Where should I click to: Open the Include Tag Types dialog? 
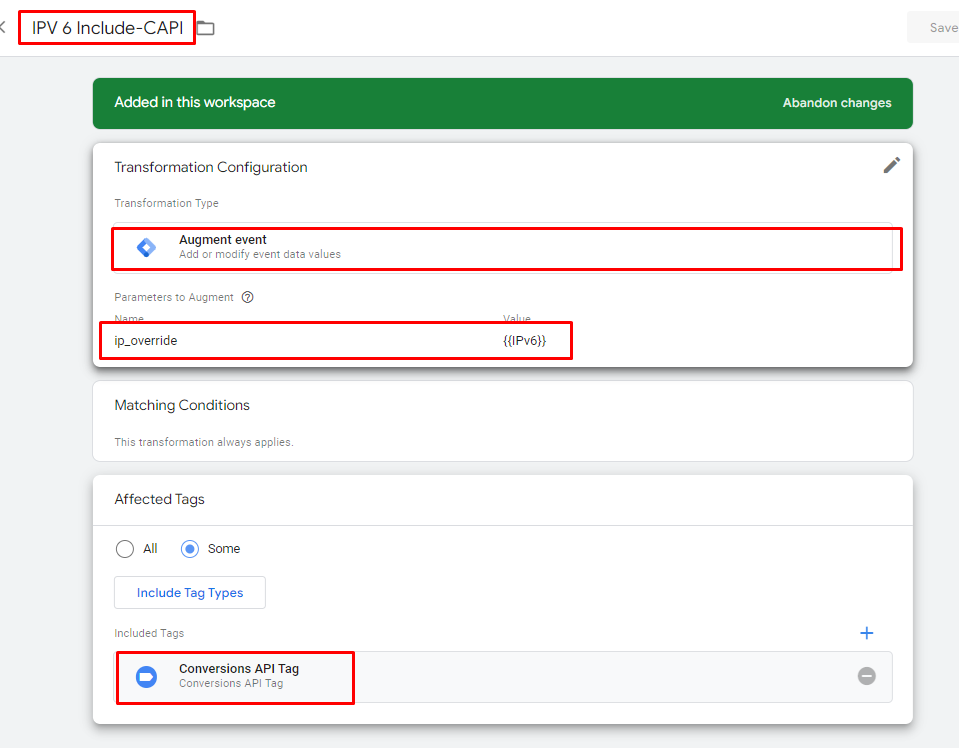pyautogui.click(x=189, y=592)
